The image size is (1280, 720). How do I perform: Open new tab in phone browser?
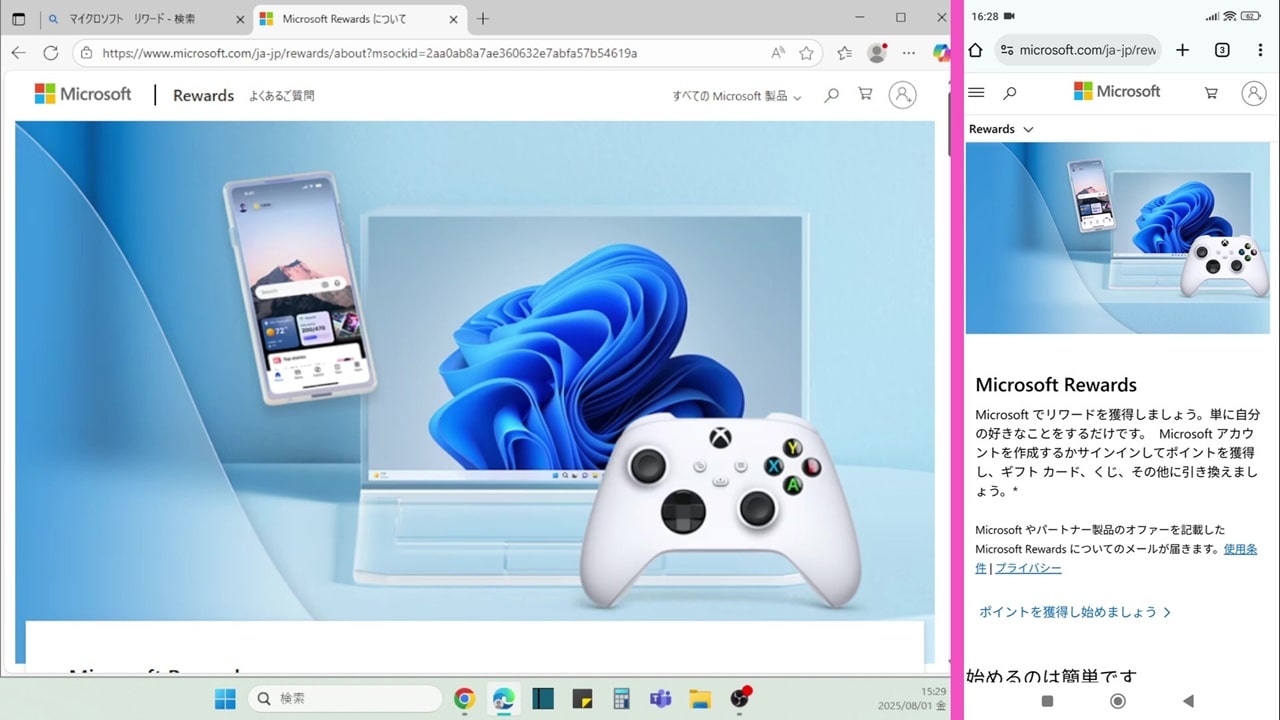pos(1182,50)
